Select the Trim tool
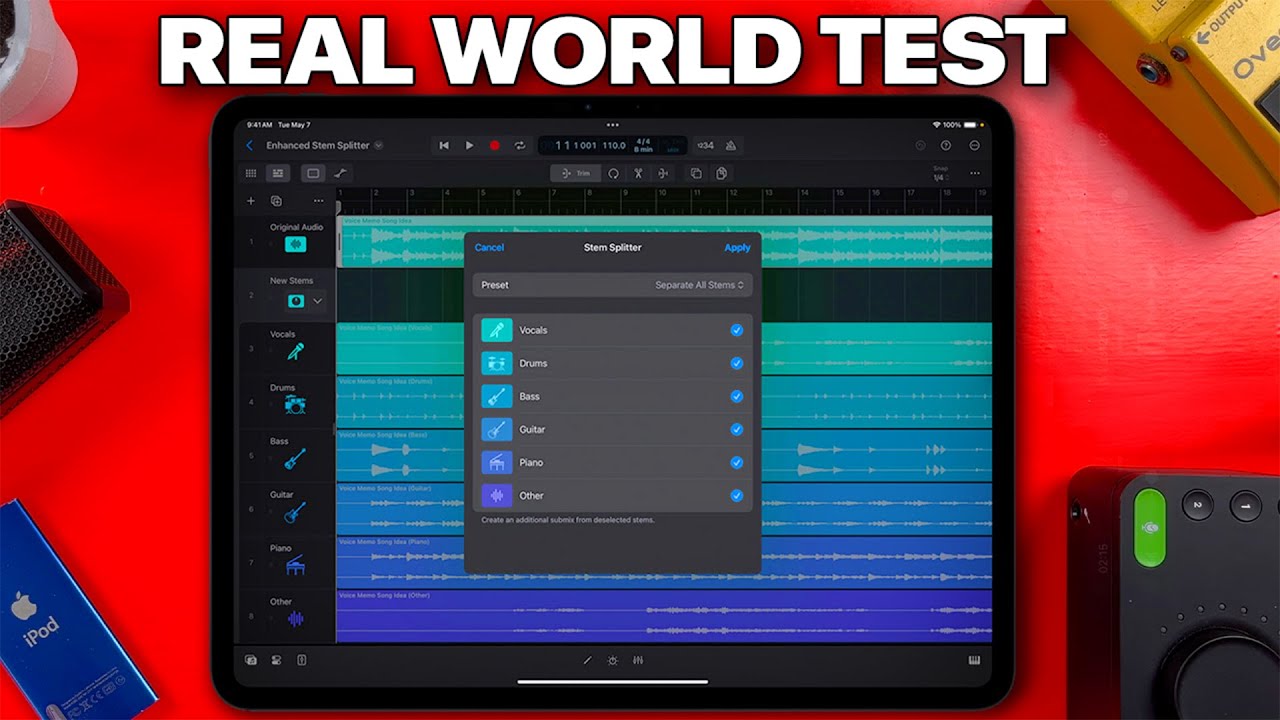Image resolution: width=1280 pixels, height=720 pixels. pyautogui.click(x=576, y=173)
